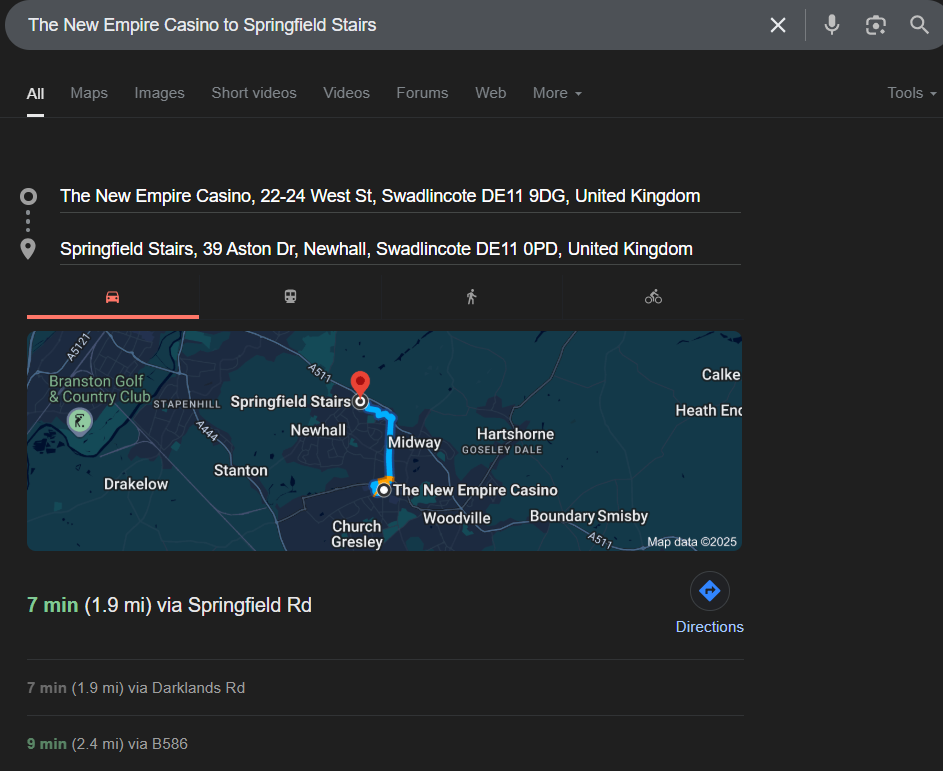Click the Drakelow label on map
The width and height of the screenshot is (943, 771).
click(x=136, y=484)
